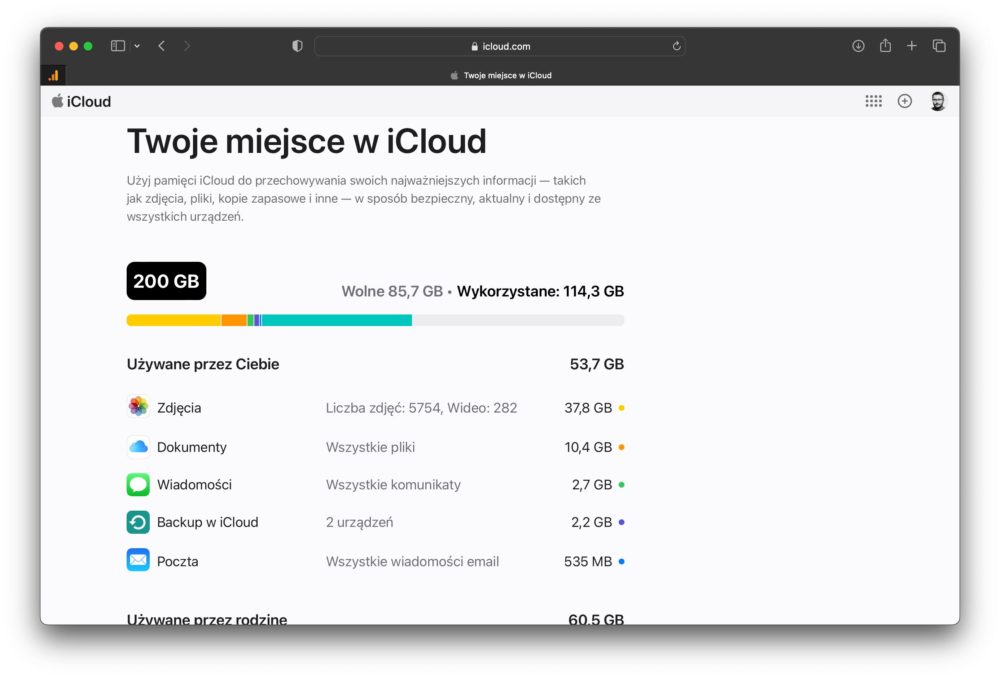Select the 'Backup w iCloud' label
This screenshot has width=1000, height=678.
tap(208, 522)
